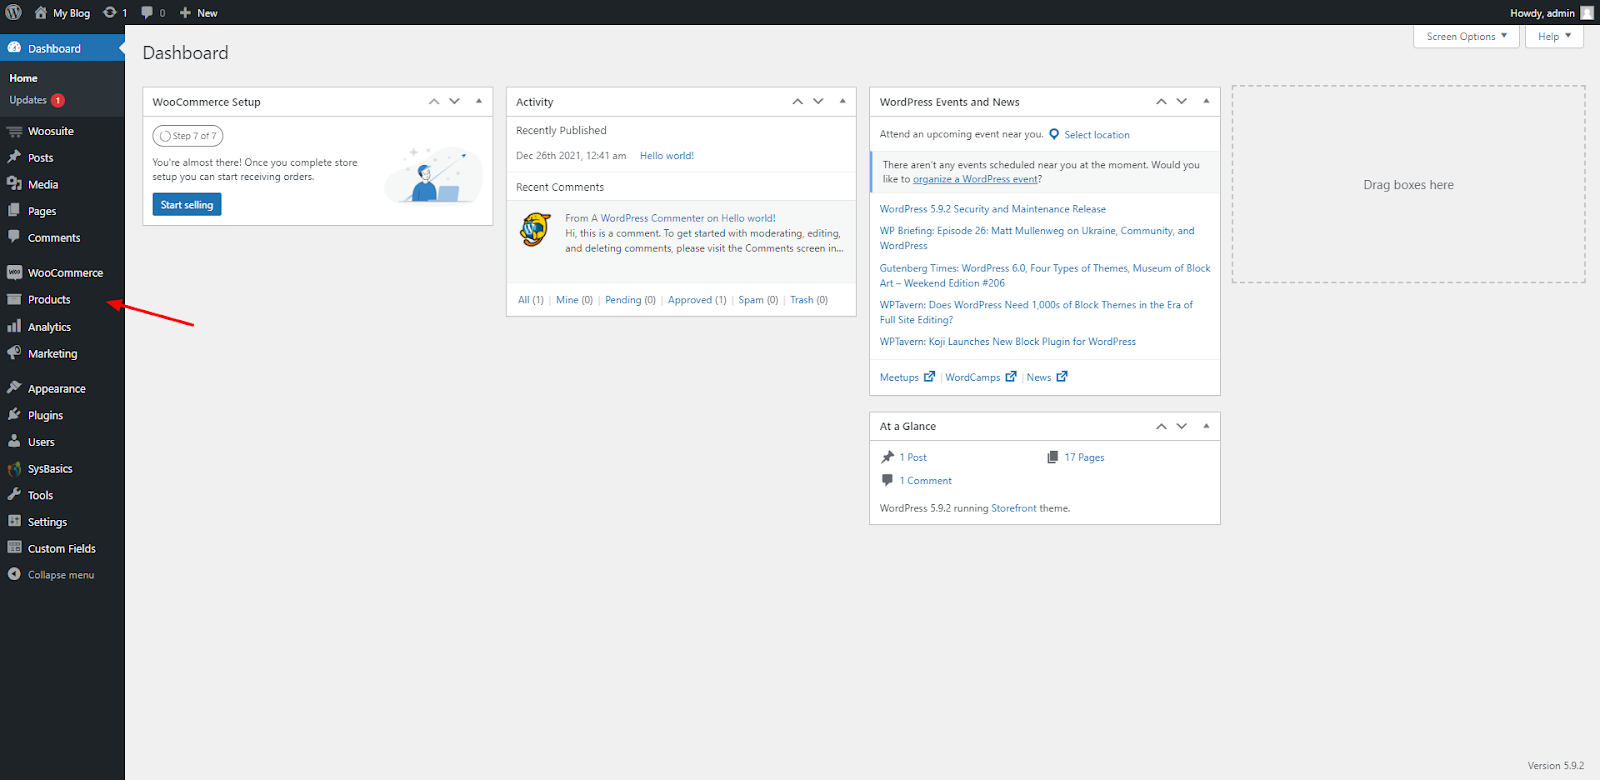Go to the Home submenu

(23, 78)
